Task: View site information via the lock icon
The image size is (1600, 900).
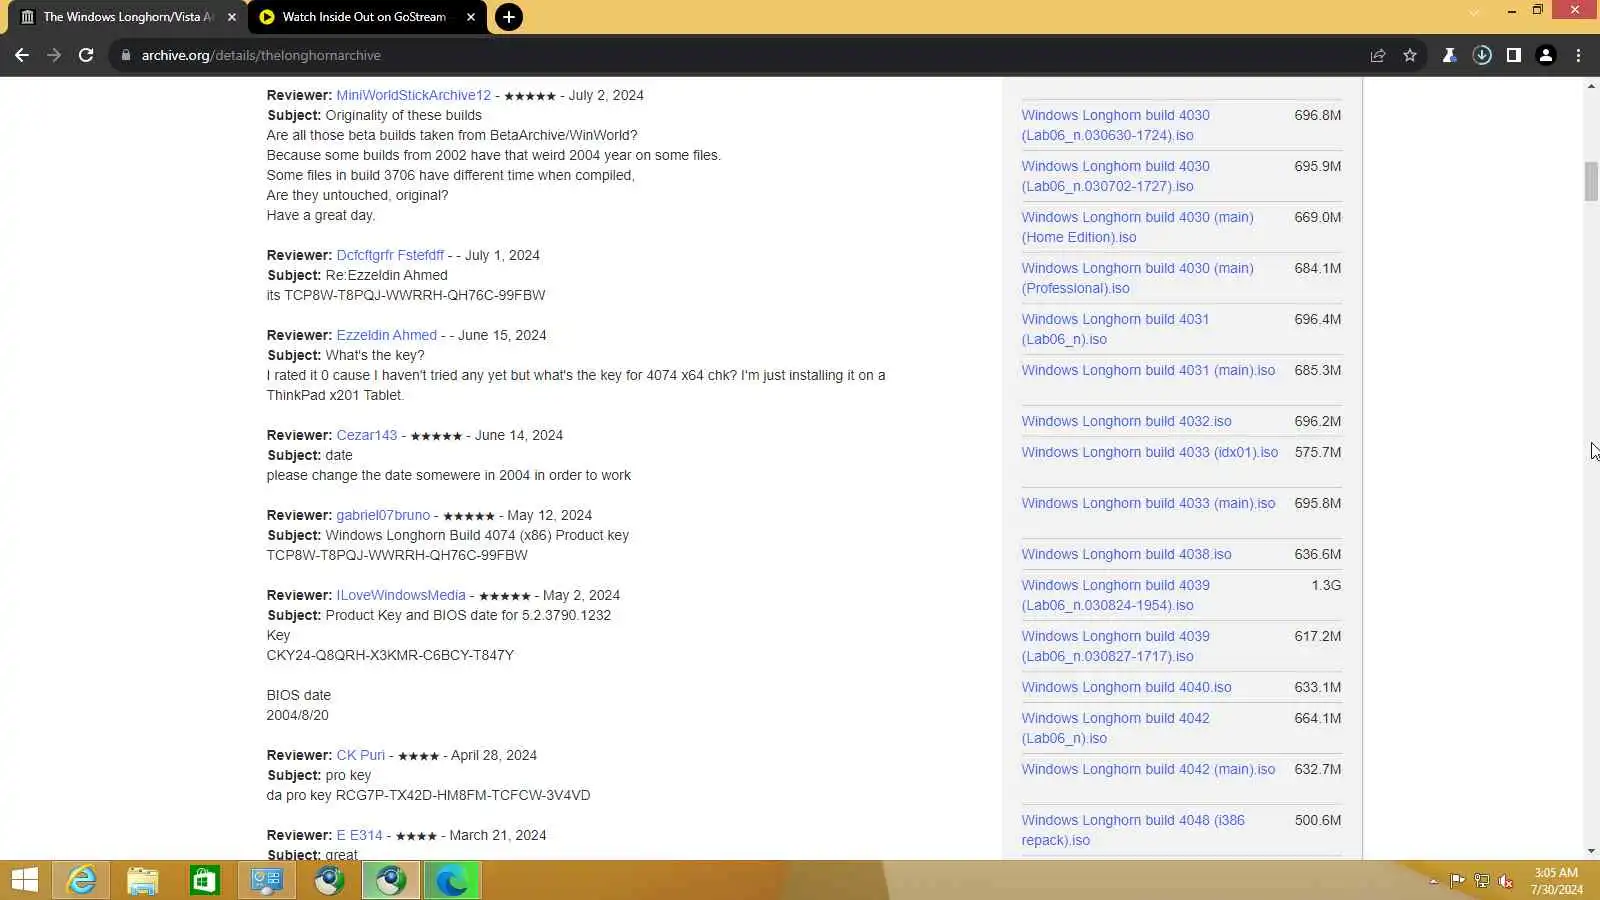Action: pyautogui.click(x=126, y=55)
